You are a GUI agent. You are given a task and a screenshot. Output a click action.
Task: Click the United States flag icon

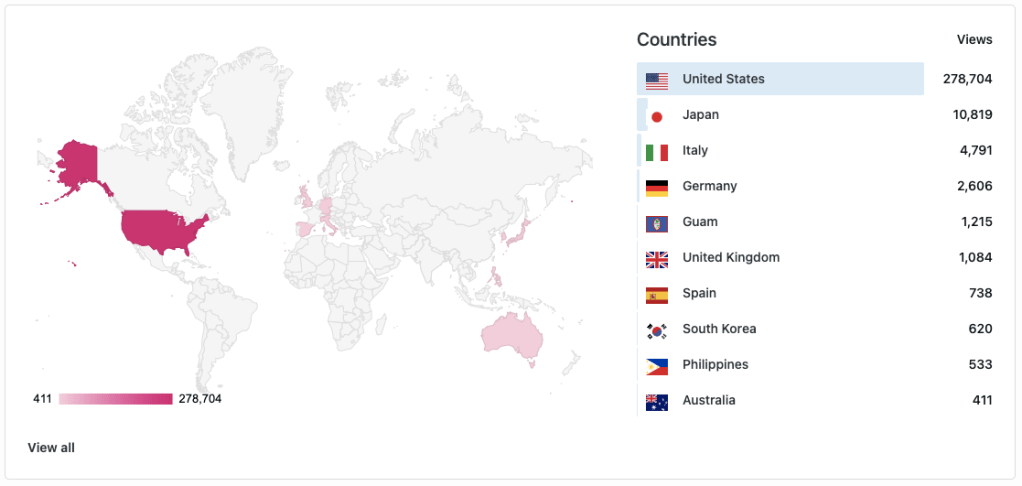(657, 80)
